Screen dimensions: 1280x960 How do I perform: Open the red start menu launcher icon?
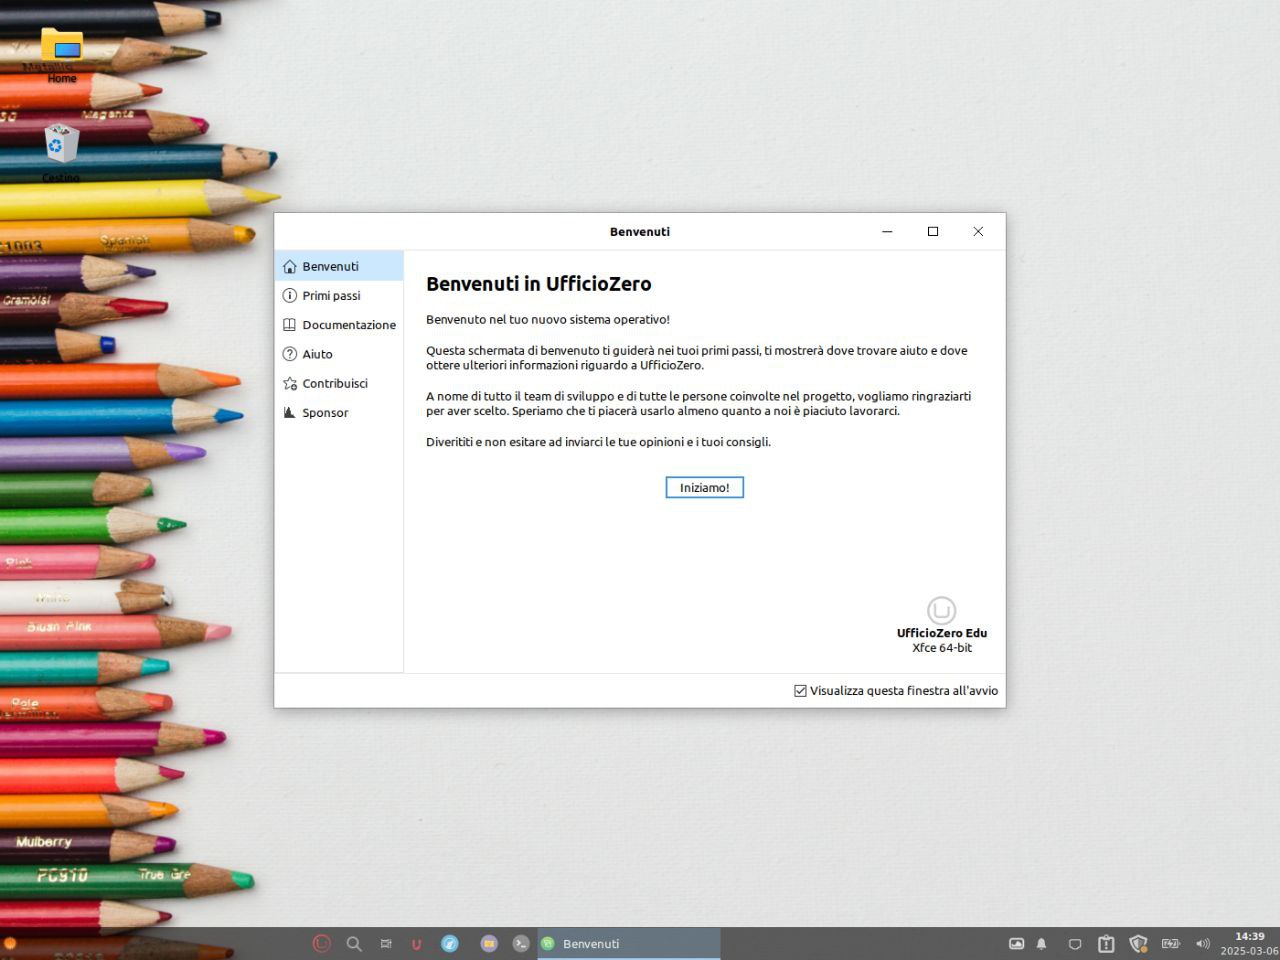(x=321, y=943)
